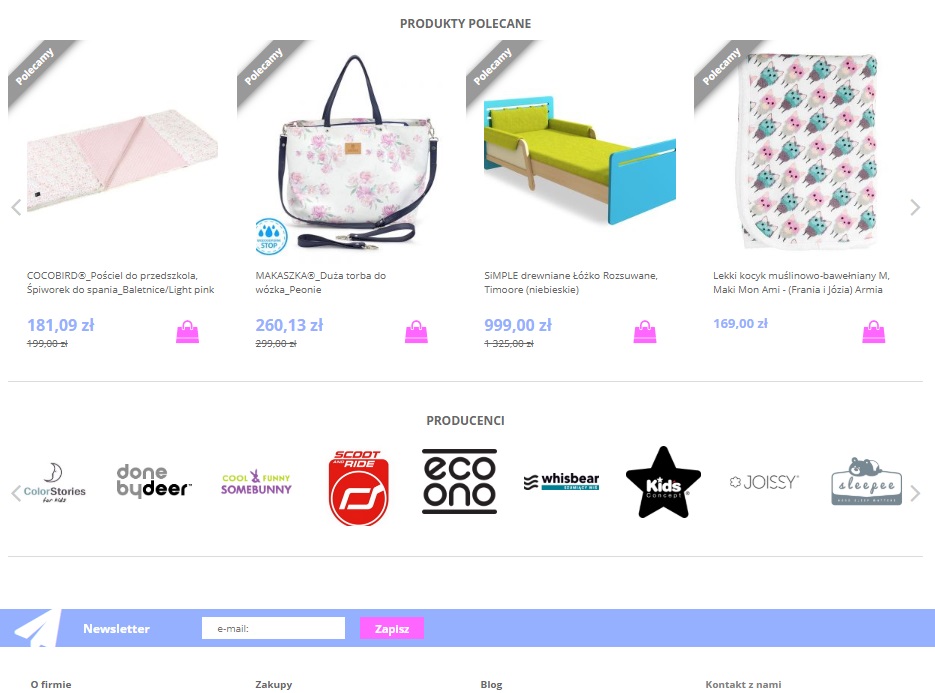935x693 pixels.
Task: Open the SiMPLE drewniane łóżko product title
Action: tap(571, 283)
